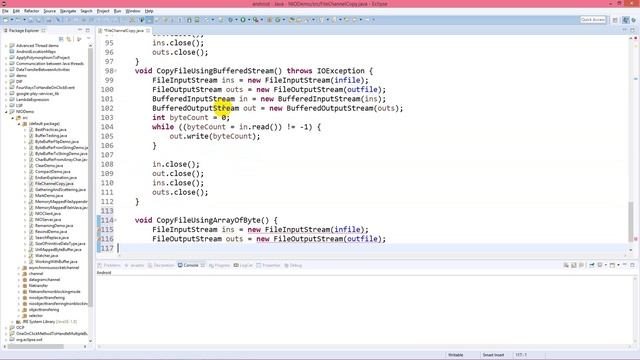Fold the CopyFileUsingBufferedStream method at line 98
640x360 pixels.
tap(116, 71)
